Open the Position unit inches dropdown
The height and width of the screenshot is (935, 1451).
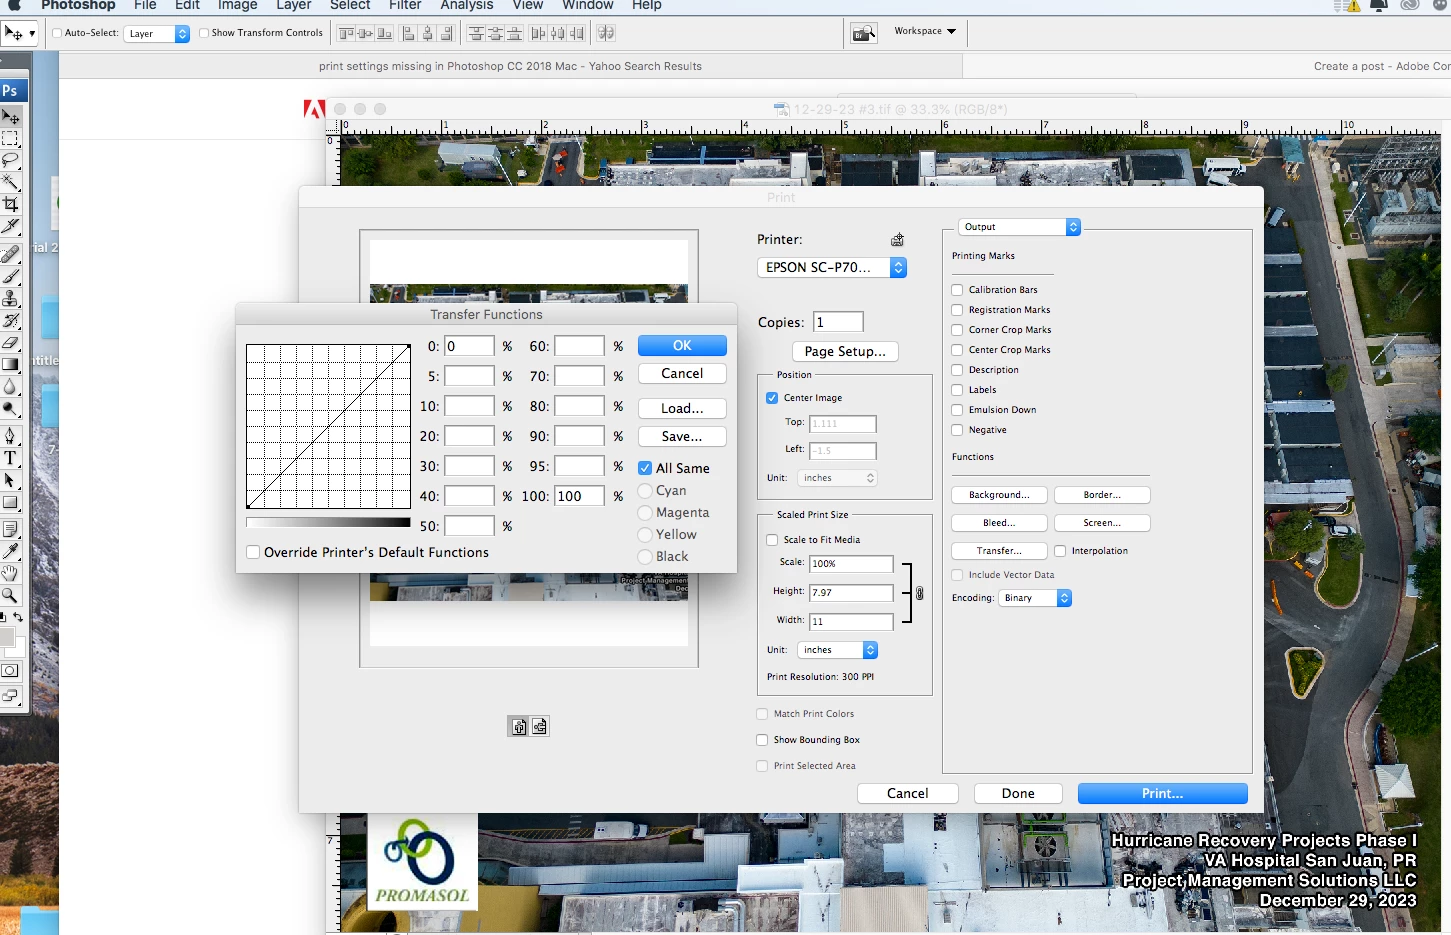click(838, 478)
